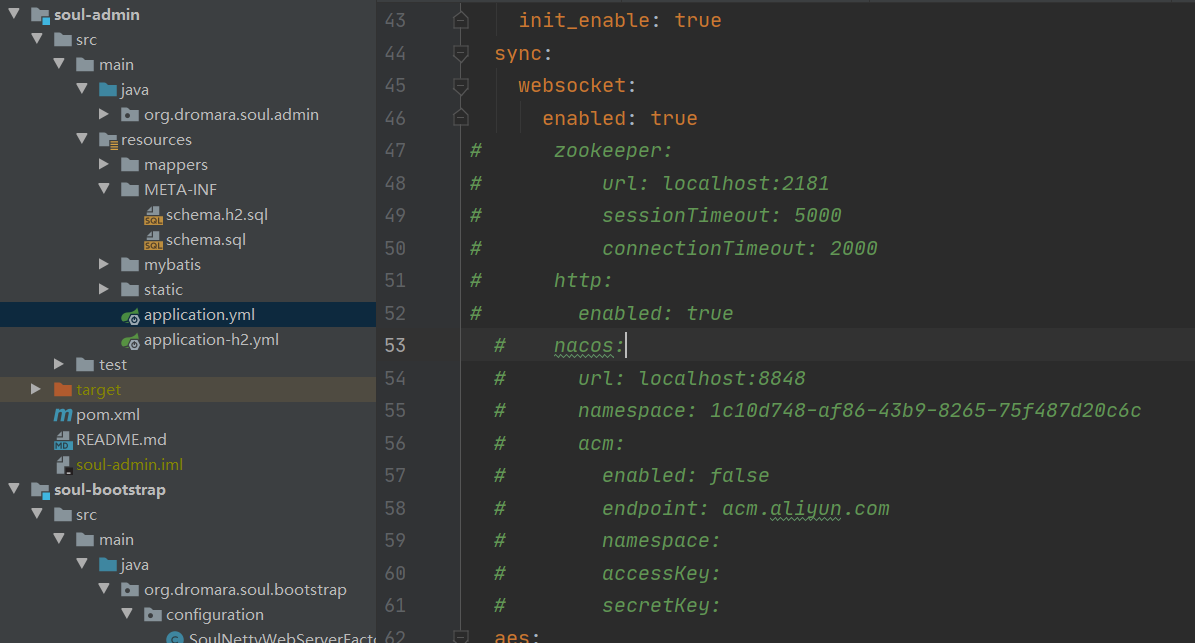
Task: Select schema.sql file
Action: [x=206, y=240]
